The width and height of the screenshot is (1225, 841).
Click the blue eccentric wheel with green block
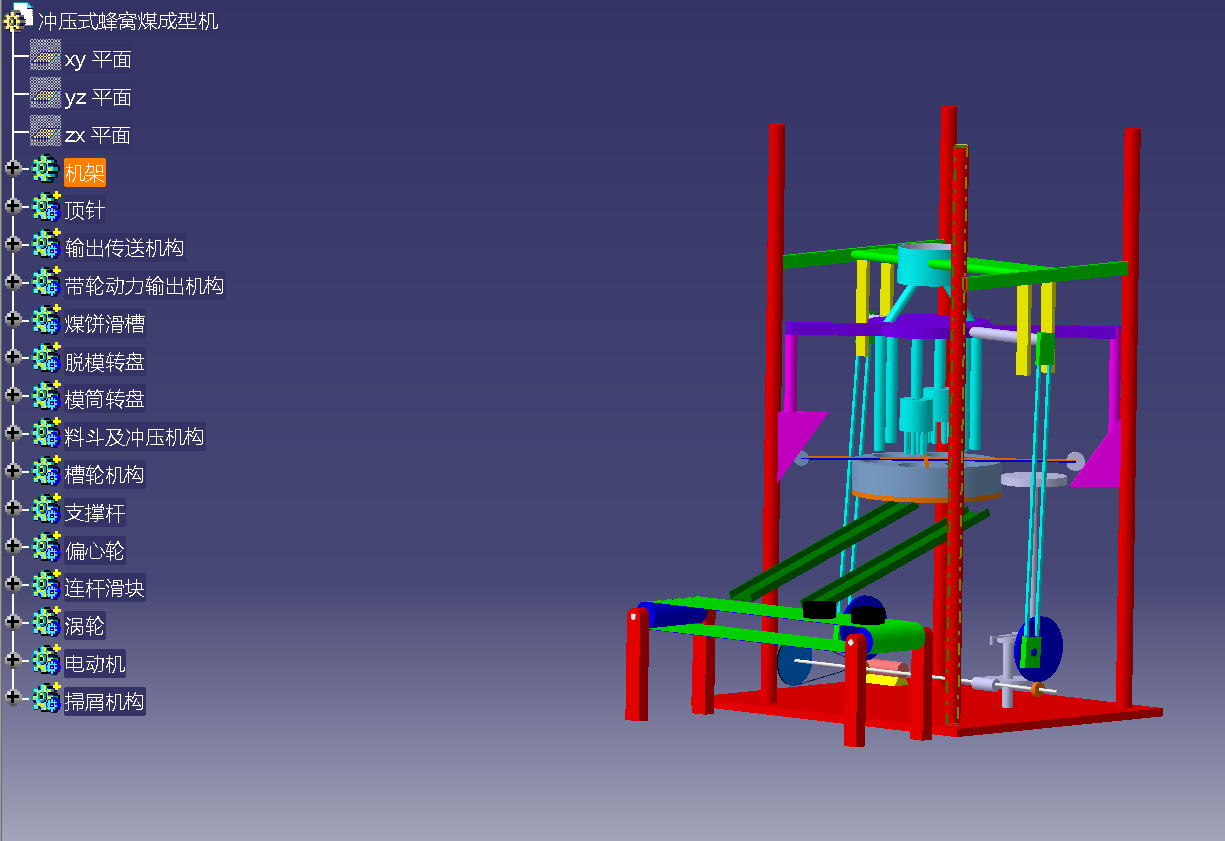pos(1037,648)
